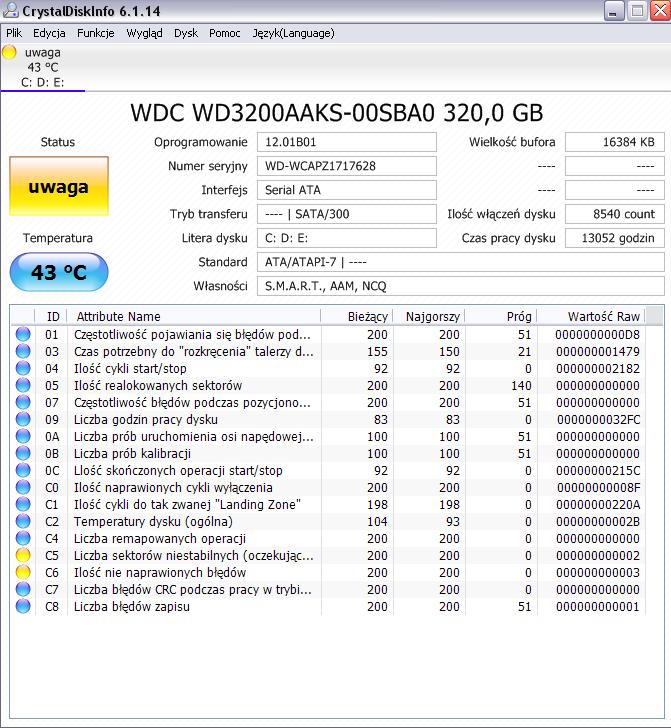The height and width of the screenshot is (728, 671).
Task: Click the Wartość Raw column header
Action: coord(591,316)
